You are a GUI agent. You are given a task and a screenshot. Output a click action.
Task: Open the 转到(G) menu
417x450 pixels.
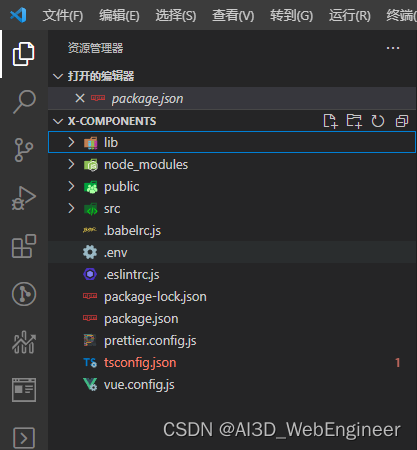coord(291,15)
